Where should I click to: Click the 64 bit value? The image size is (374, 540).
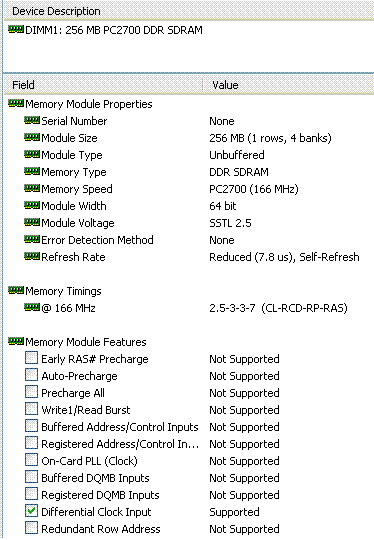[x=223, y=206]
